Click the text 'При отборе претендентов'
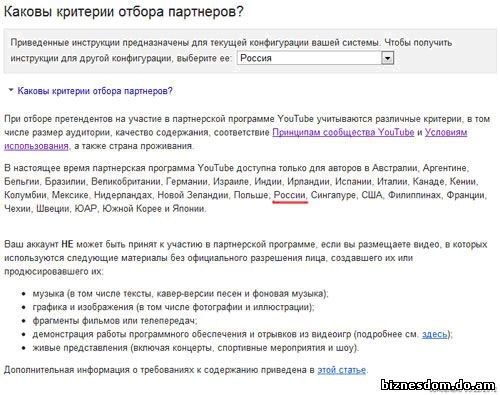The image size is (500, 395). point(57,119)
